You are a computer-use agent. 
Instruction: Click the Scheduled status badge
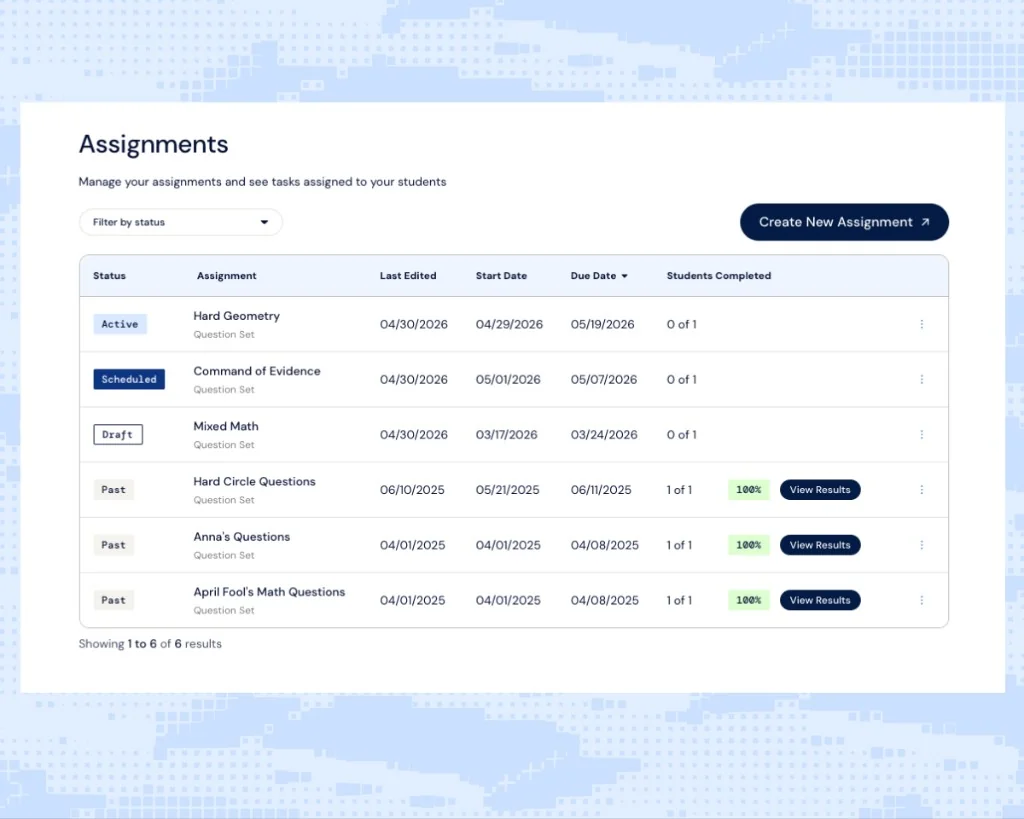[x=129, y=379]
